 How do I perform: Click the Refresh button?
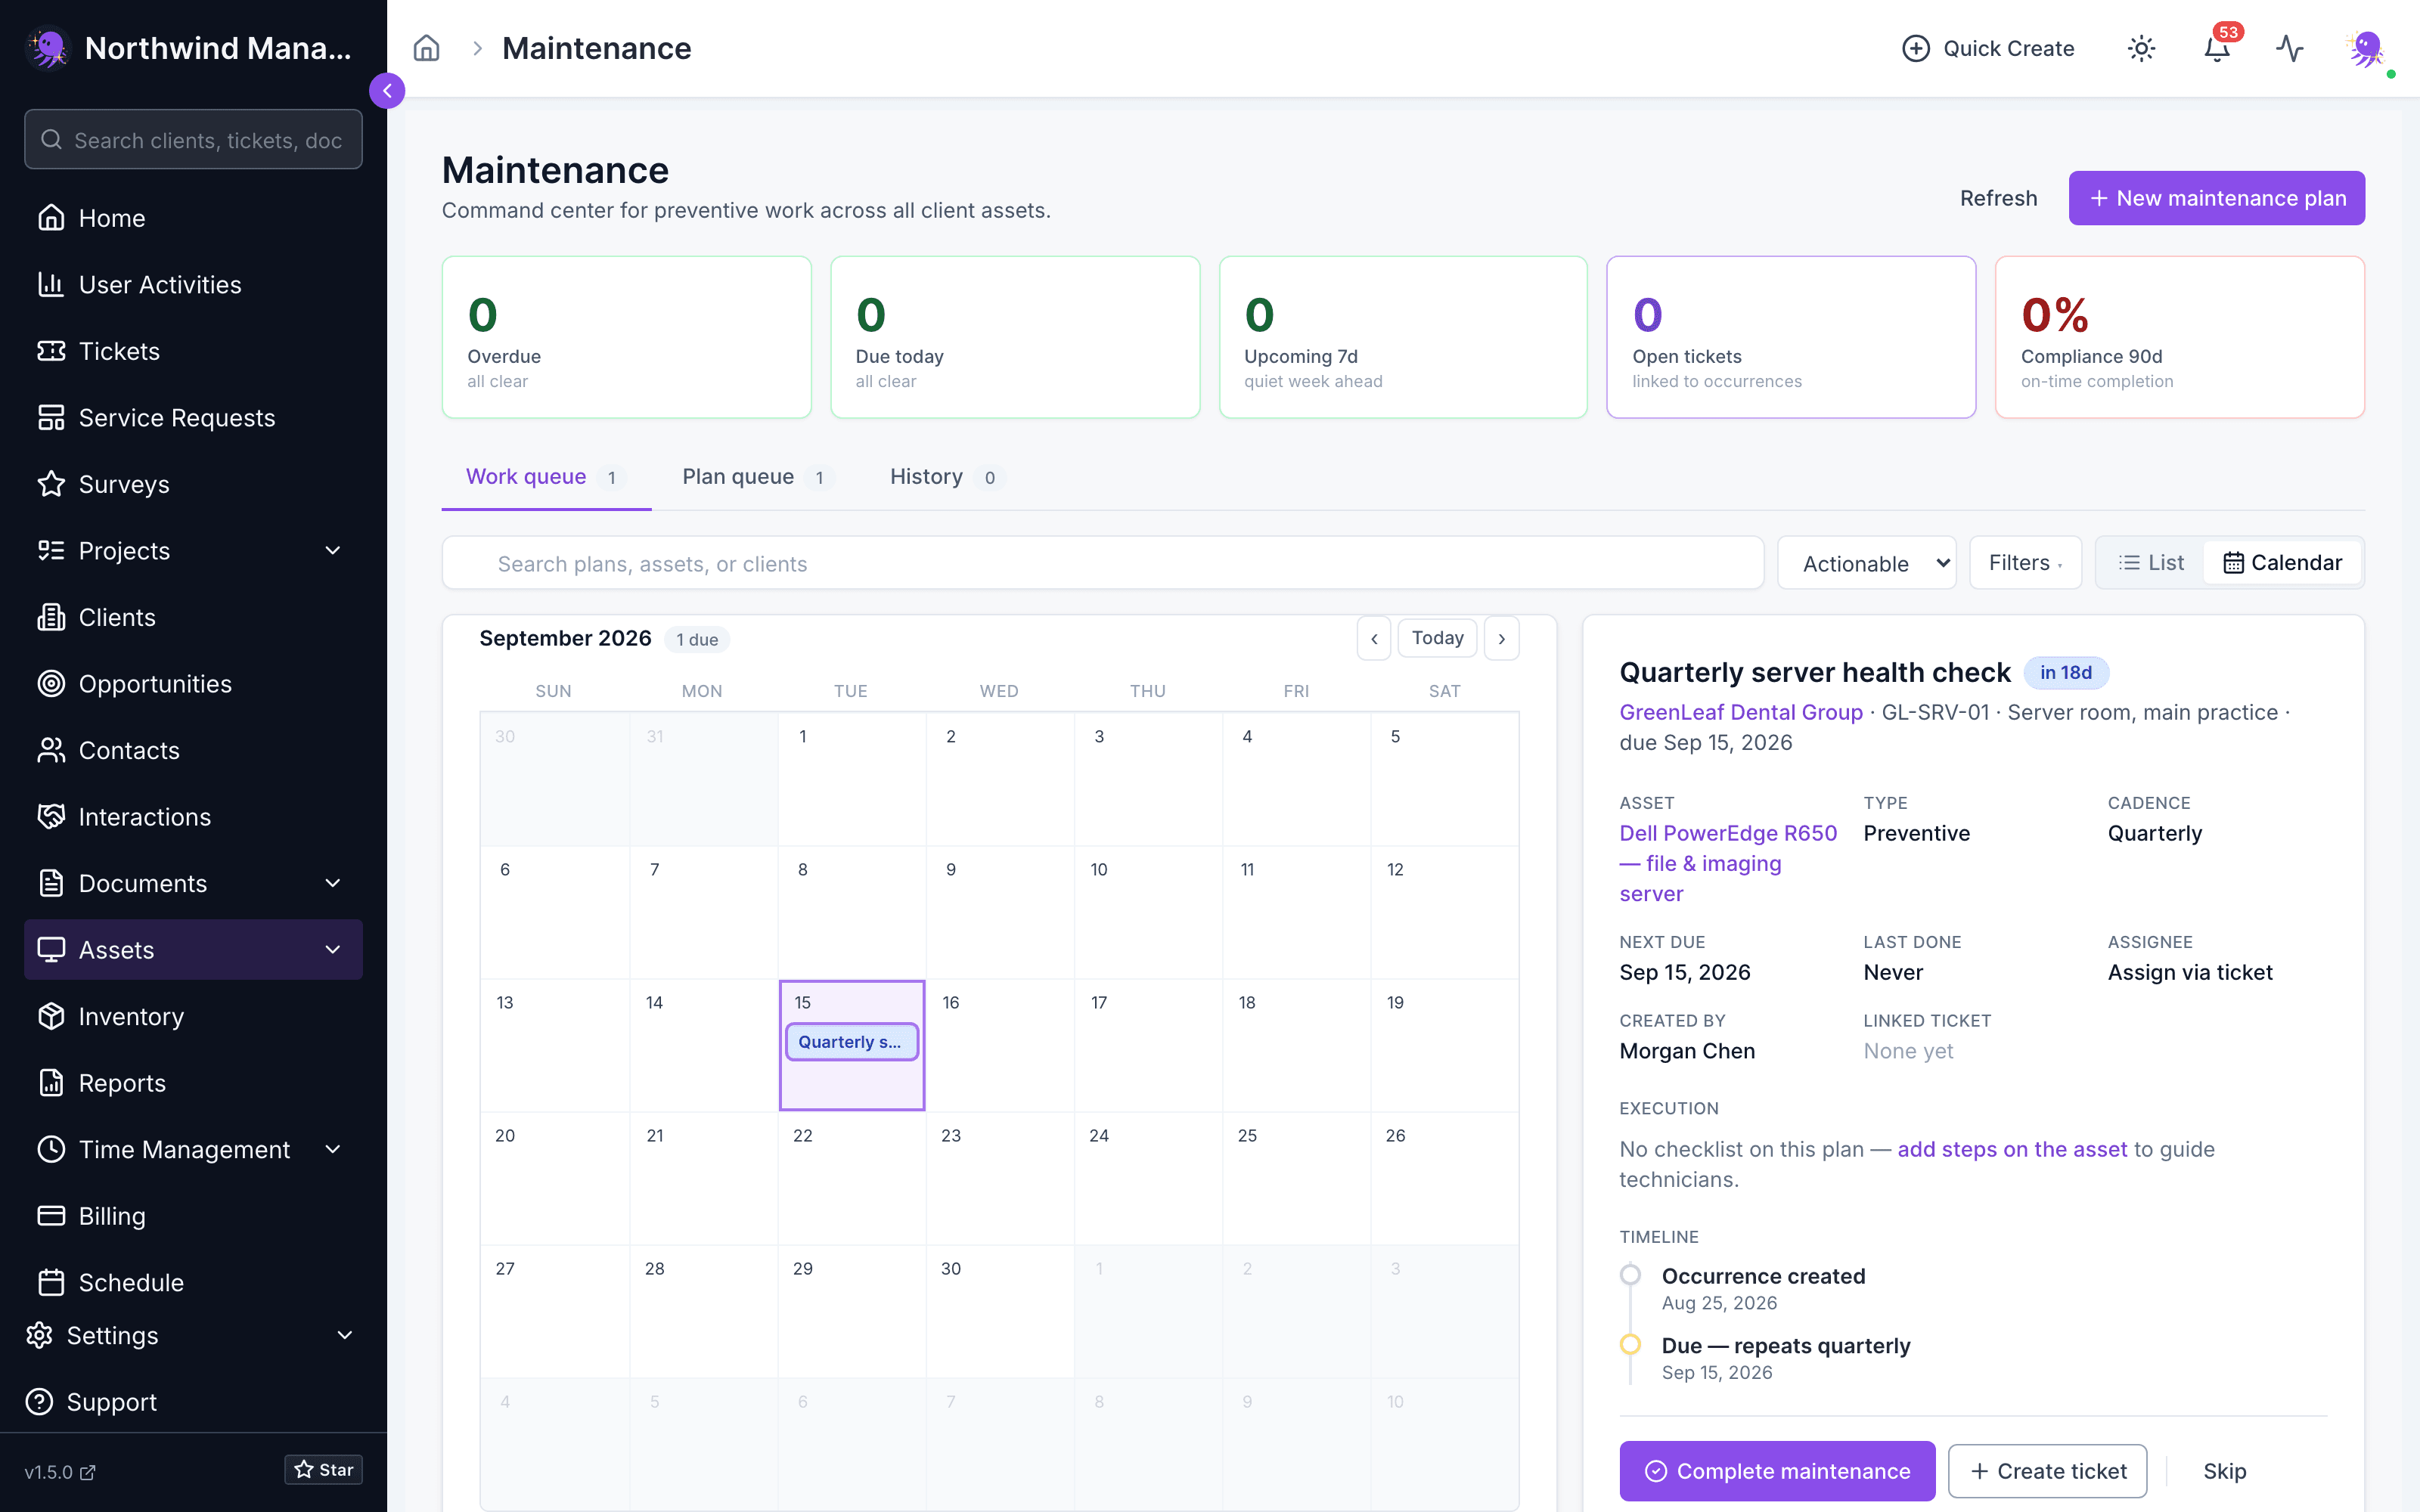(x=1998, y=198)
